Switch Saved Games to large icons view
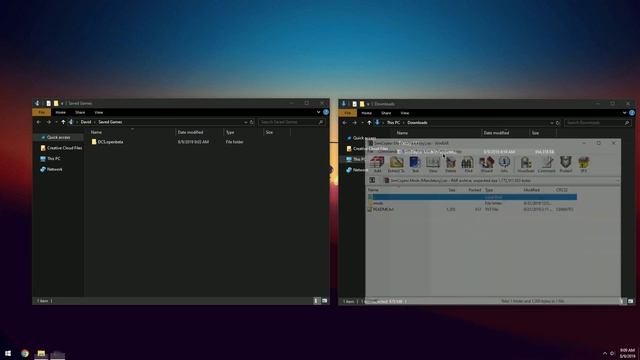This screenshot has width=640, height=360. click(x=324, y=301)
